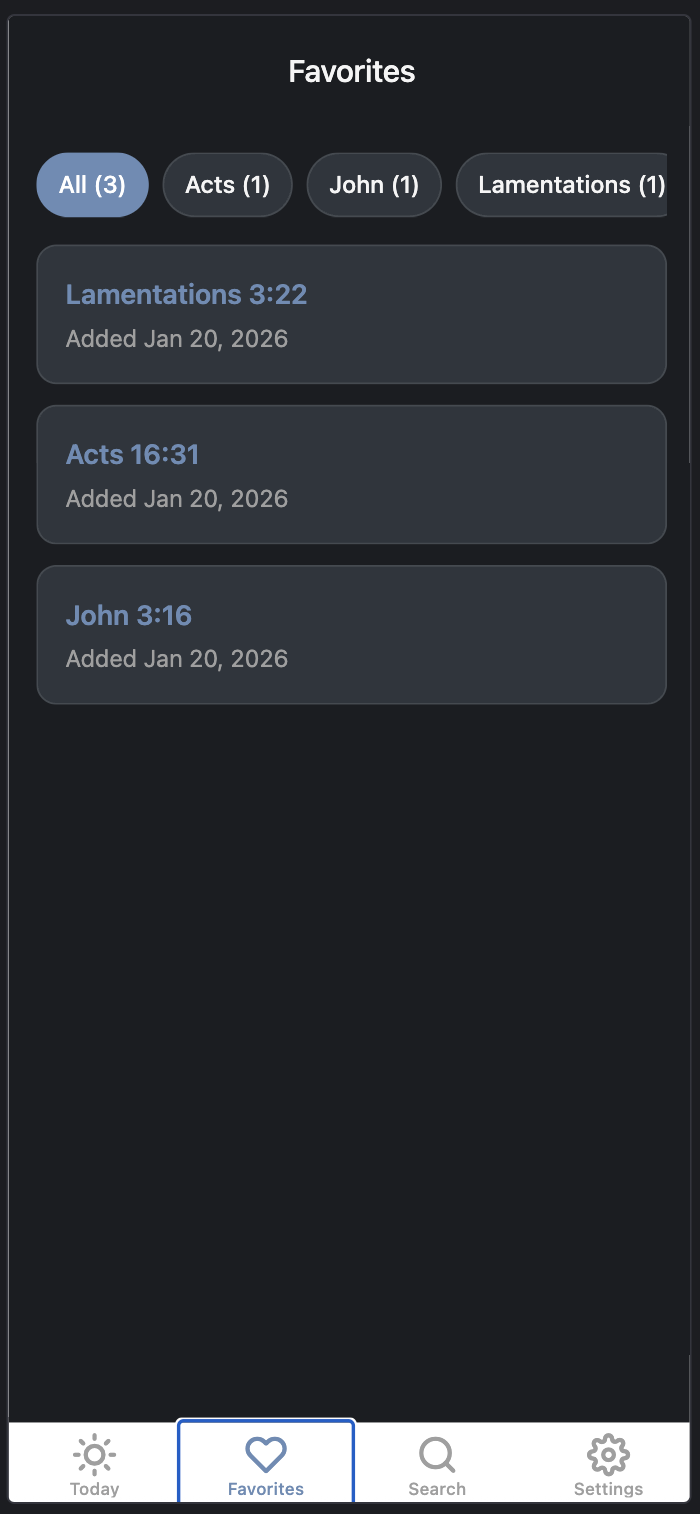Show all three favorites with All (3)
Image resolution: width=700 pixels, height=1514 pixels.
[x=92, y=185]
